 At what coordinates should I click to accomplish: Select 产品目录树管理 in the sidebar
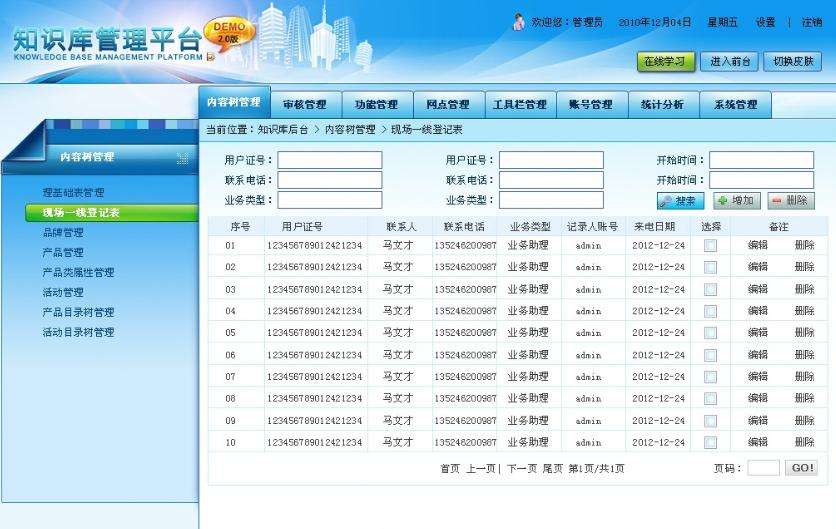(x=78, y=312)
